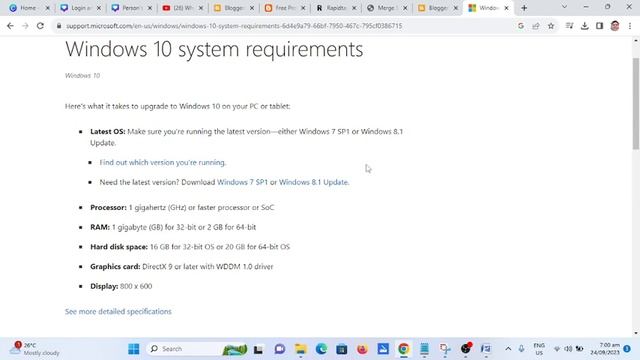The image size is (640, 360).
Task: Click the scrollbar down arrow
Action: [x=636, y=333]
